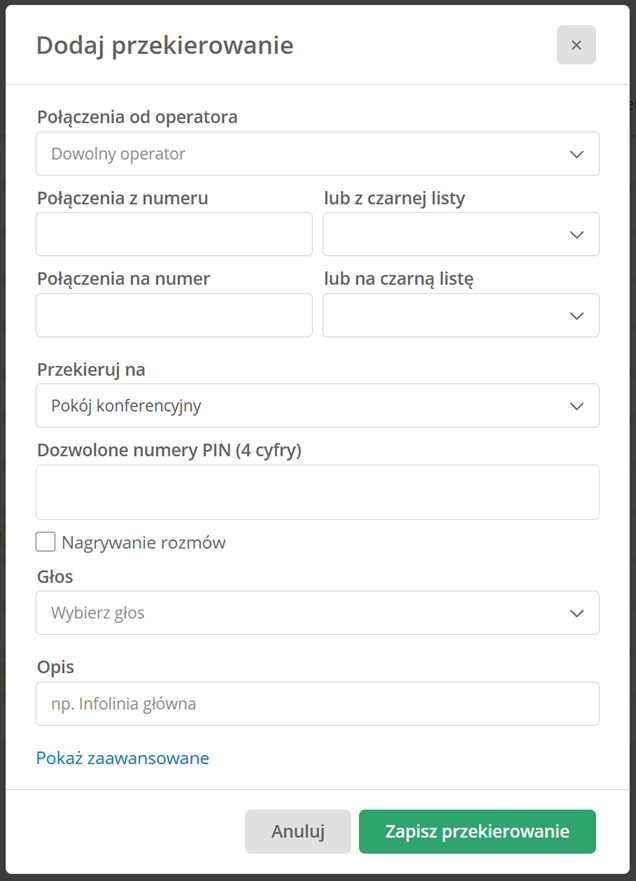Close the Dodaj przekierowanie dialog with X
Screen dimensions: 636x881
(x=576, y=45)
